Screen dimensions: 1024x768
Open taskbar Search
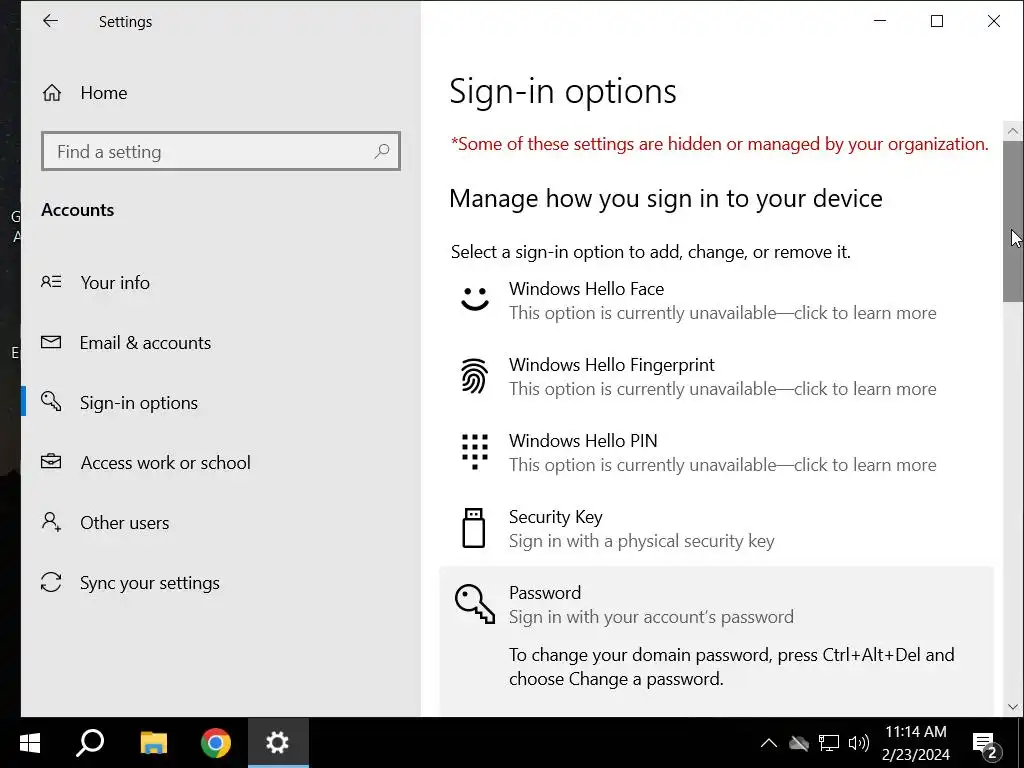click(x=90, y=743)
